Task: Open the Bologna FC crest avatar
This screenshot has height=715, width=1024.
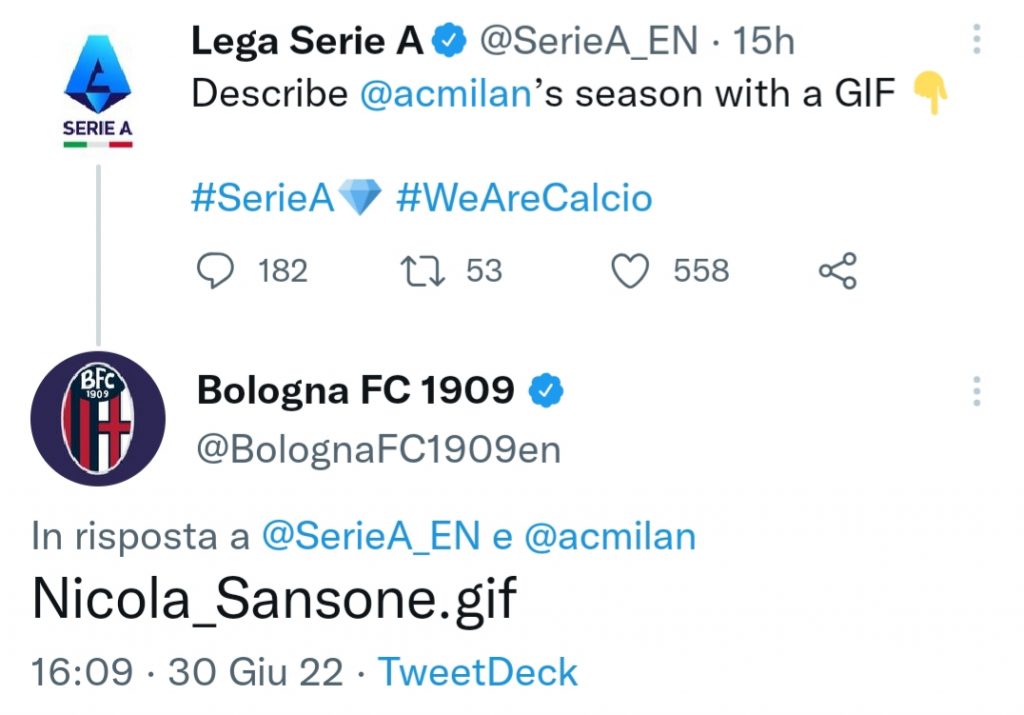Action: [97, 420]
